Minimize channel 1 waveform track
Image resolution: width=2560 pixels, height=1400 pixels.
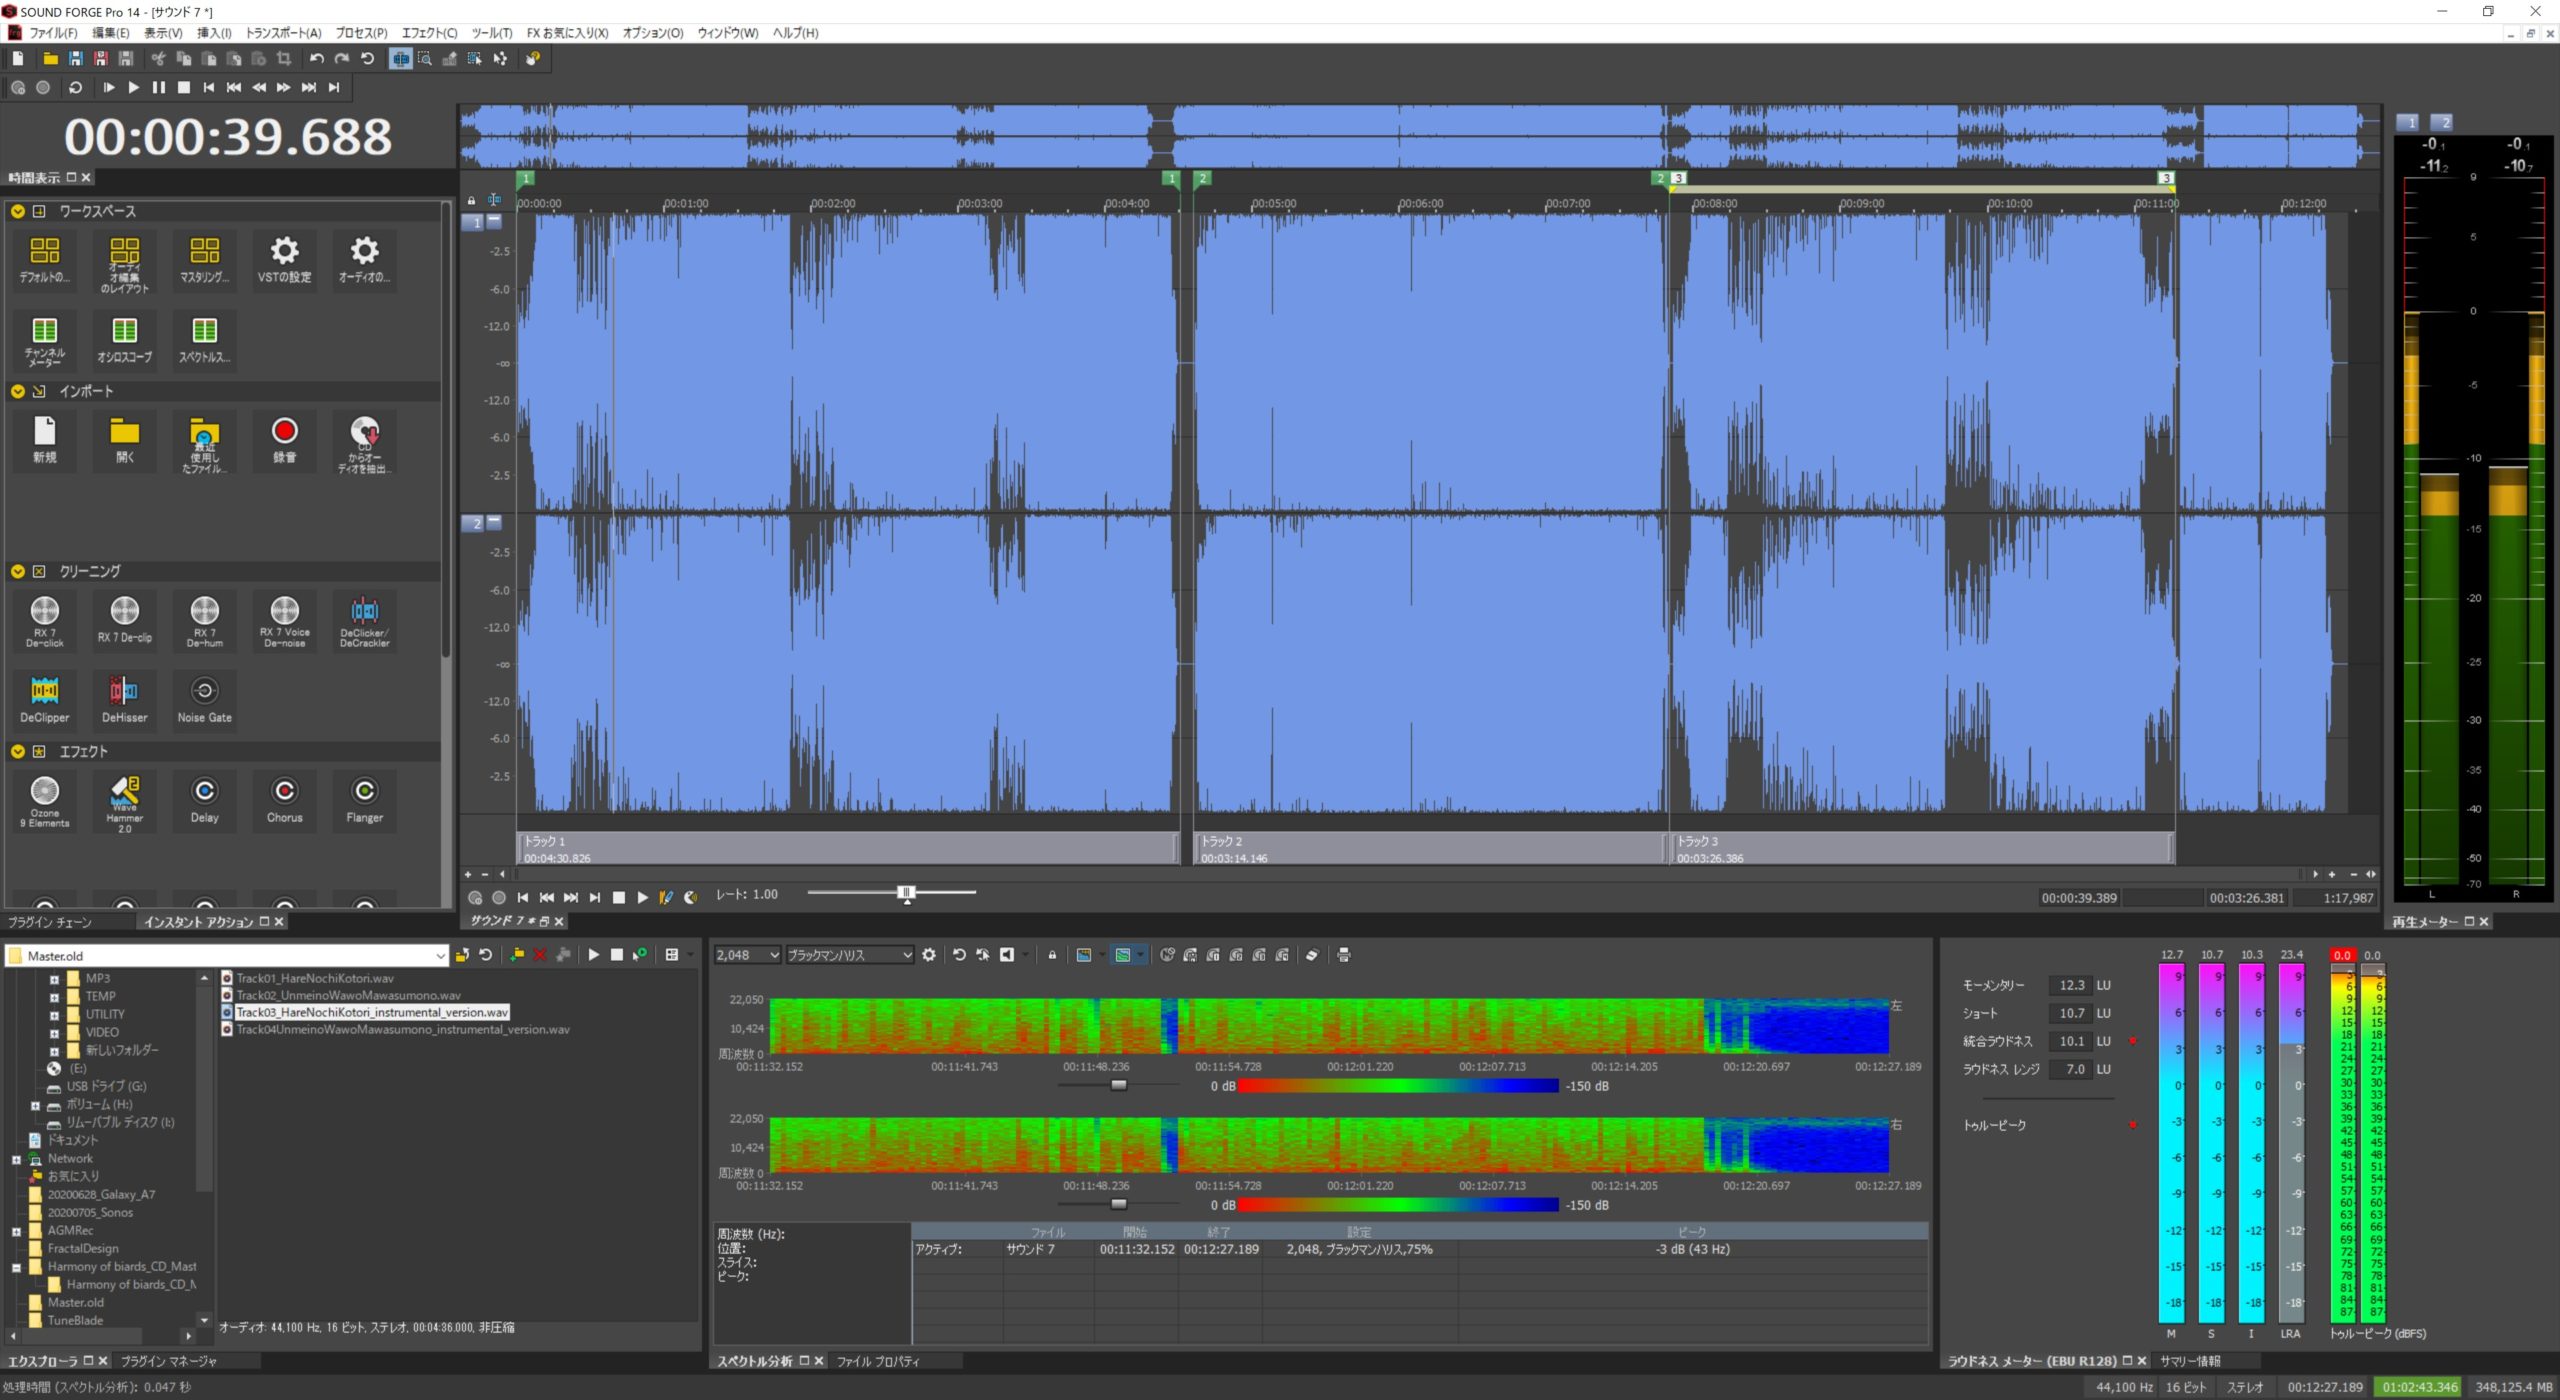[x=494, y=221]
